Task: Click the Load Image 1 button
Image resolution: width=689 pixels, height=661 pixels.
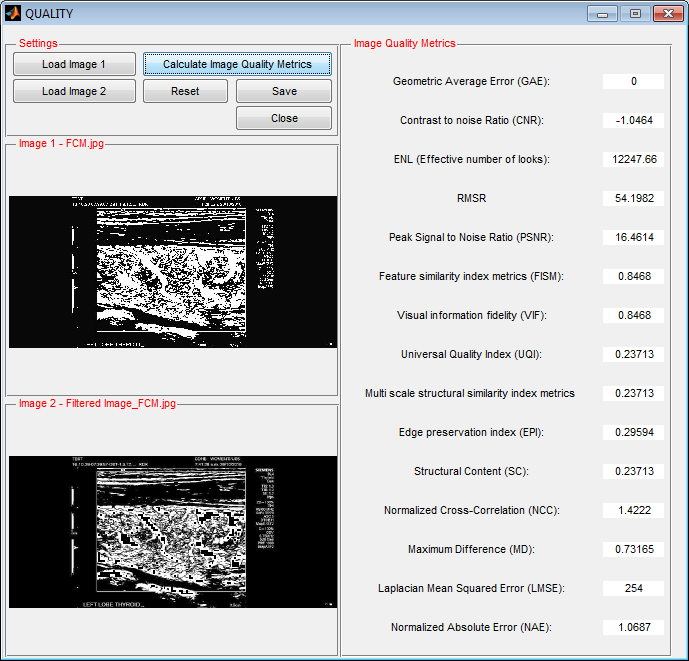Action: [74, 64]
